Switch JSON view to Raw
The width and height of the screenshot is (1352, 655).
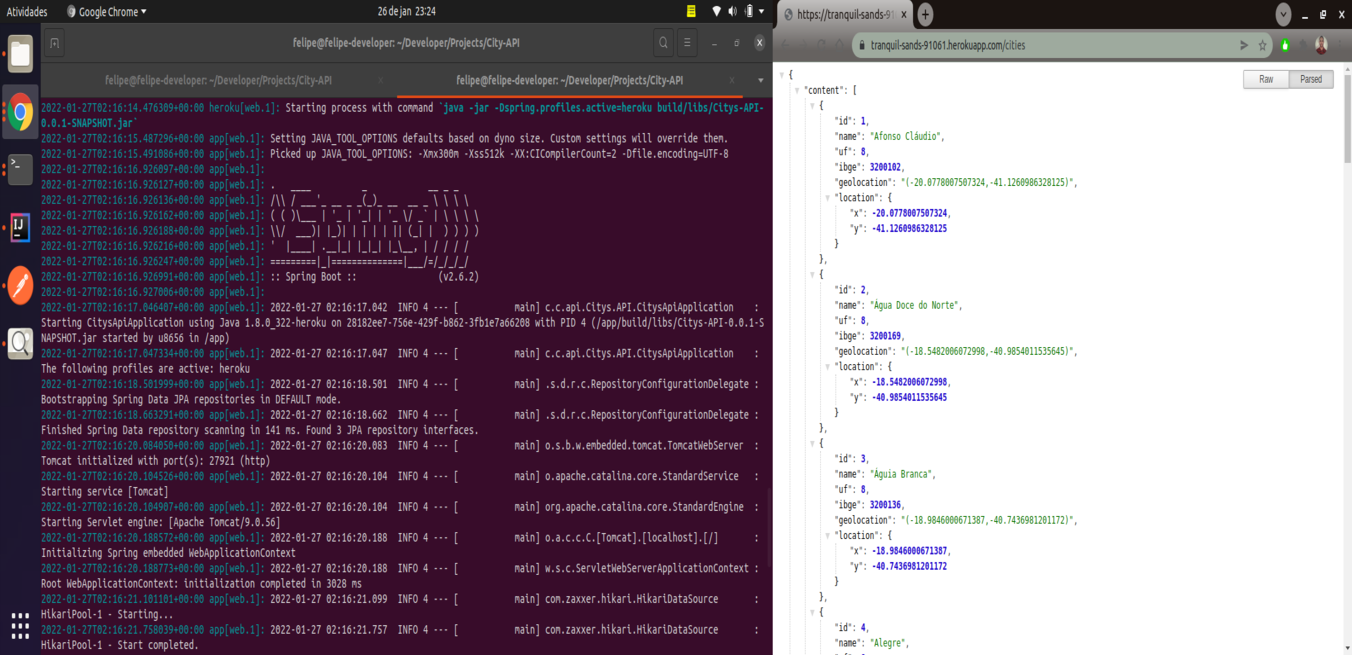pos(1266,79)
